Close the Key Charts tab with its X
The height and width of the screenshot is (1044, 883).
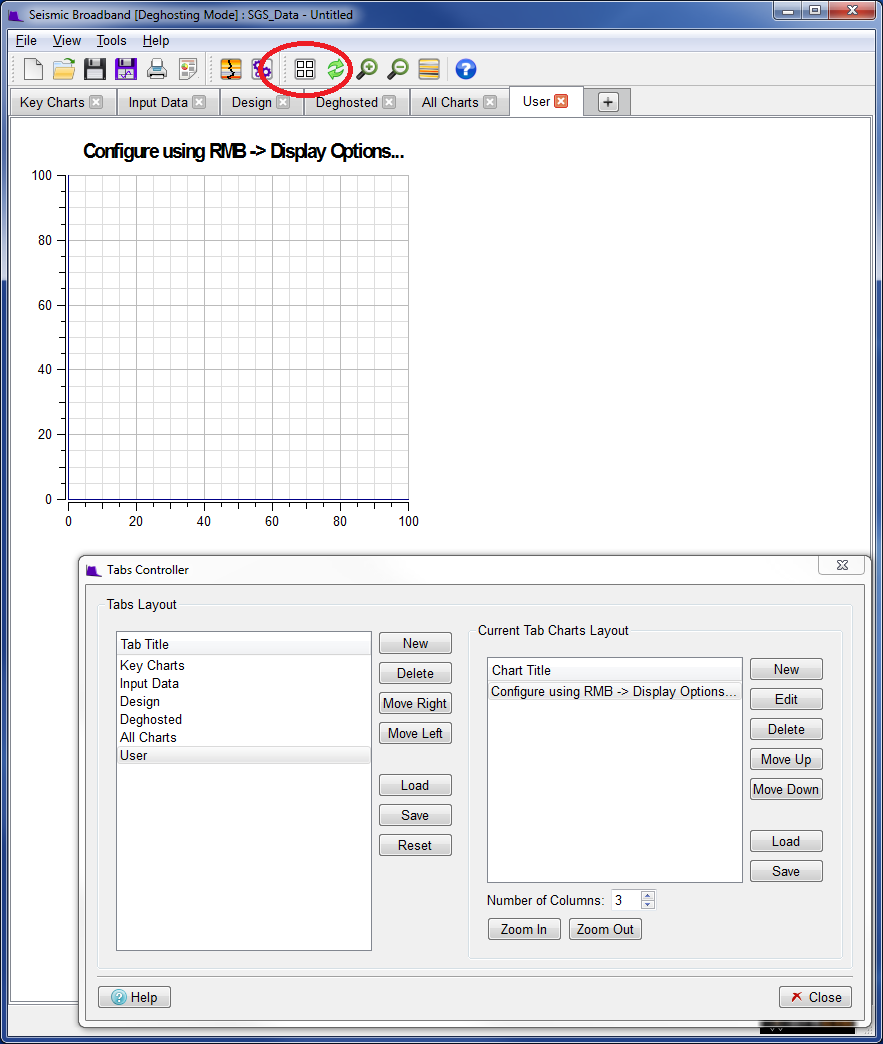(x=97, y=102)
